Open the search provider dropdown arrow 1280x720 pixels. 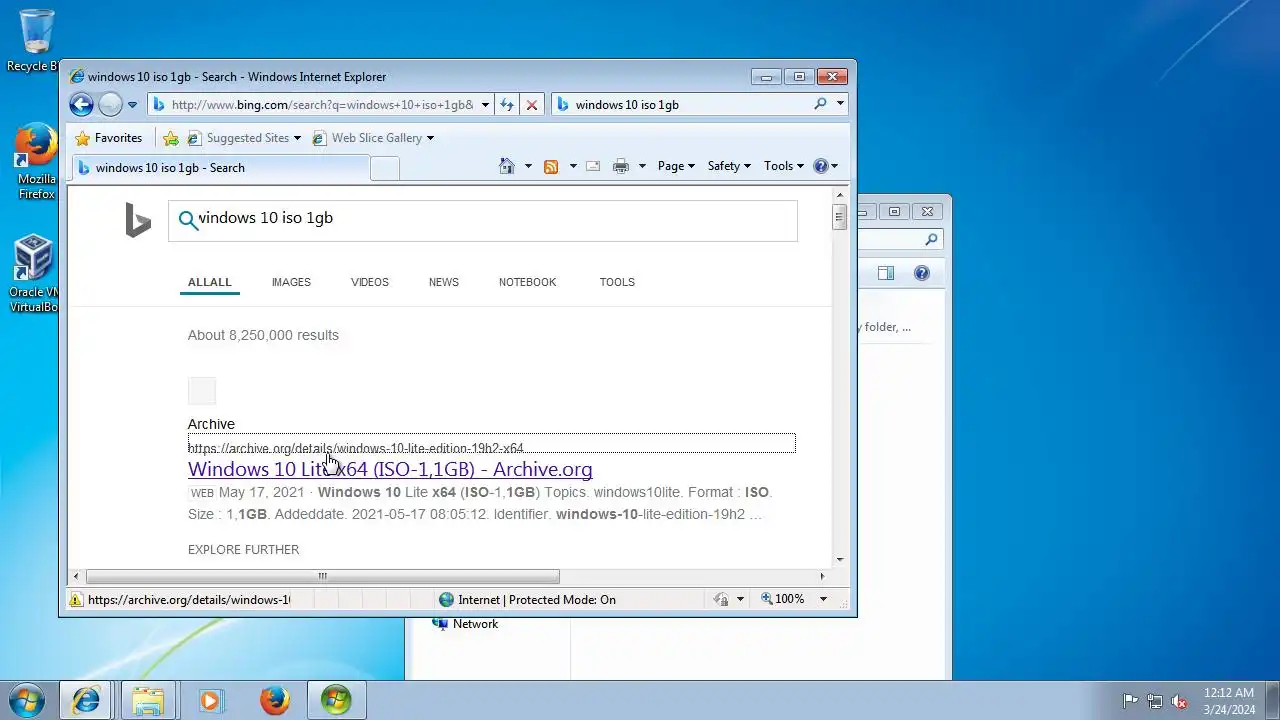[x=840, y=104]
